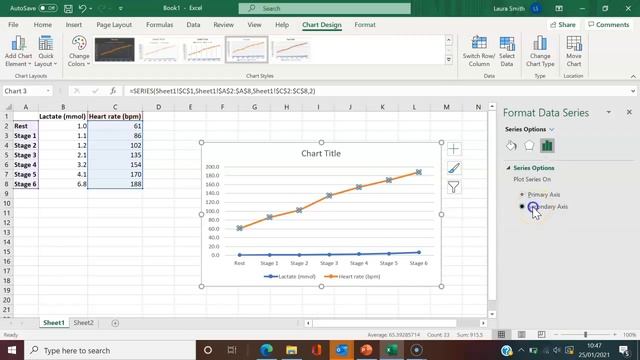Select Secondary Axis radio button
Image resolution: width=640 pixels, height=360 pixels.
coord(522,207)
